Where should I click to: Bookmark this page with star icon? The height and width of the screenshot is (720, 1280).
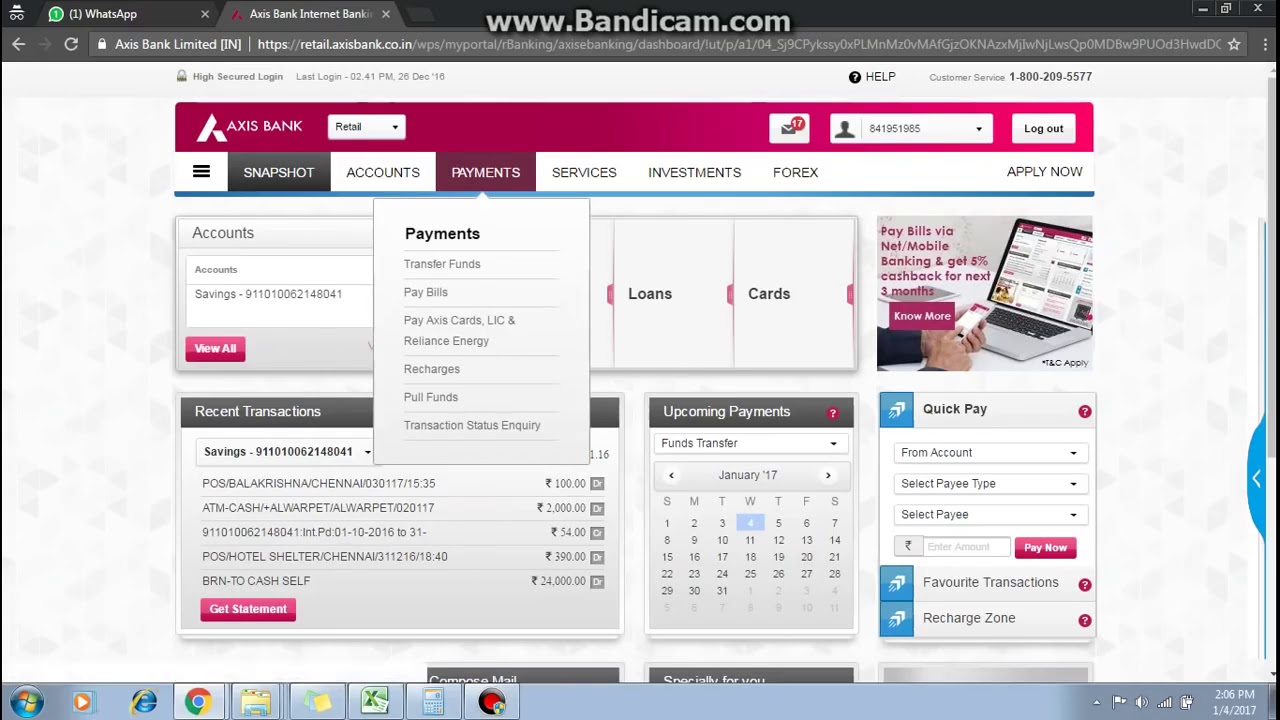[1234, 44]
